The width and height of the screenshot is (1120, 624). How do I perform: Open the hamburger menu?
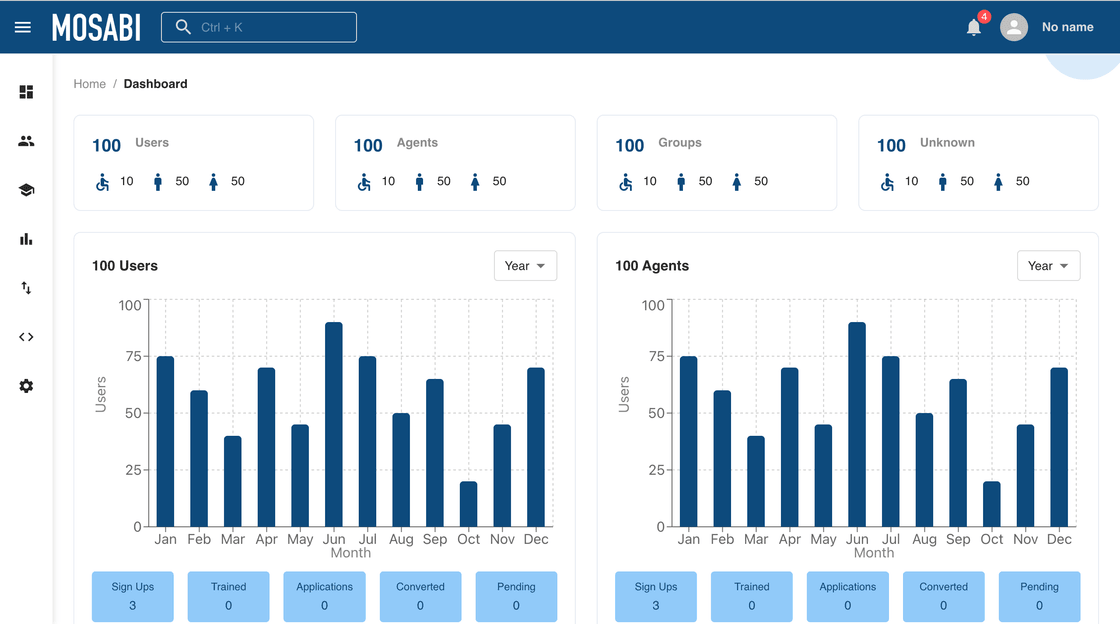click(x=23, y=27)
